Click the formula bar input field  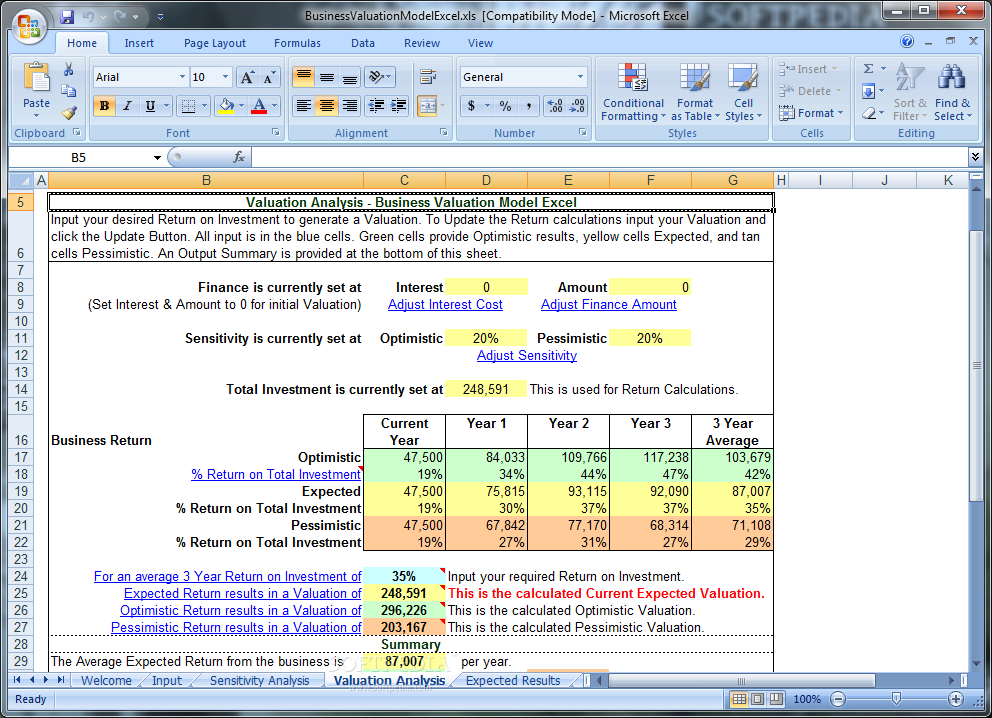click(607, 157)
